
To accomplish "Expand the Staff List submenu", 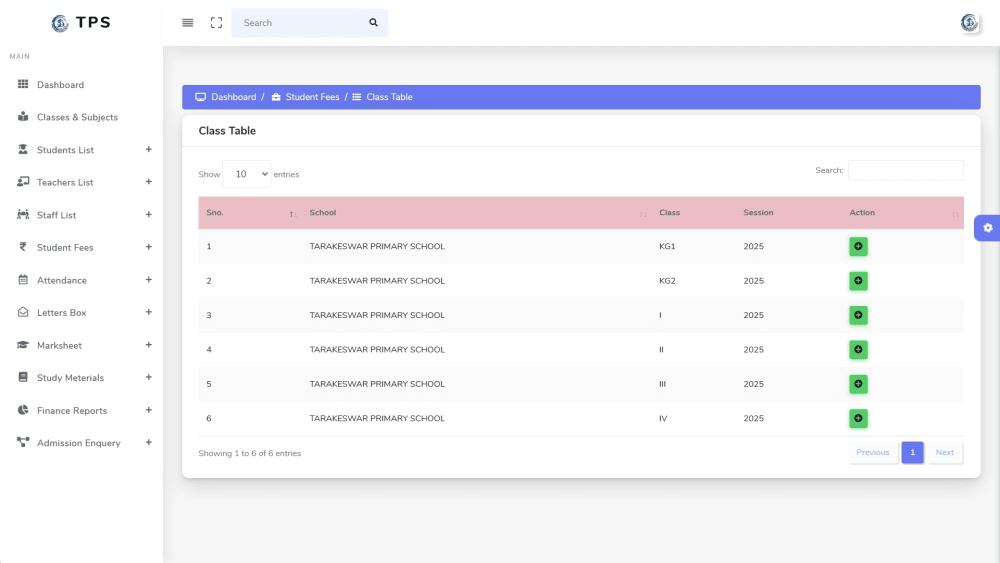I will (x=149, y=214).
